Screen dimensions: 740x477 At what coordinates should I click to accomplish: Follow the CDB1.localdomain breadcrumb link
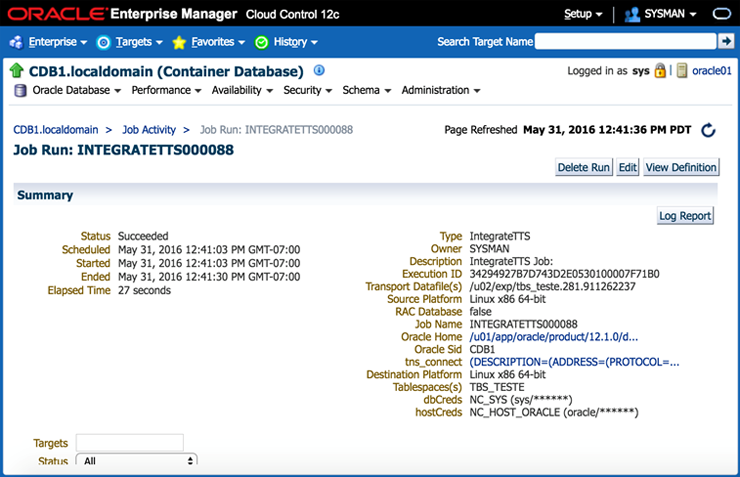pyautogui.click(x=56, y=130)
